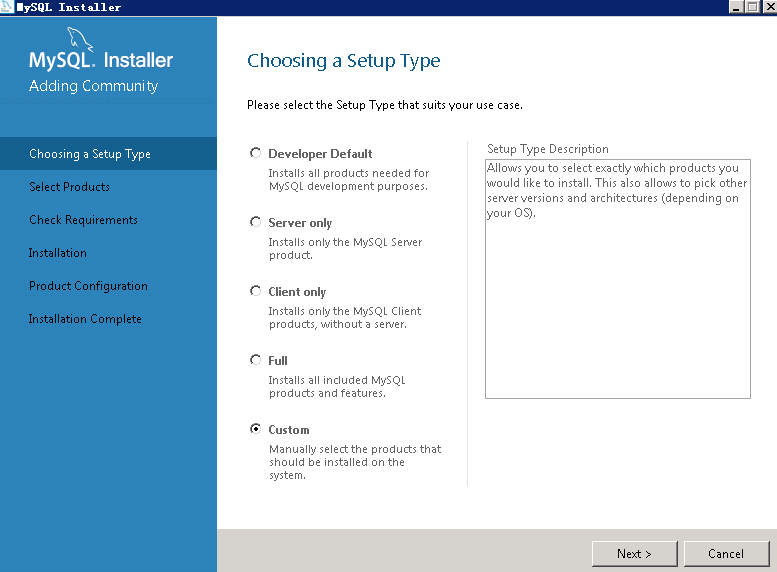
Task: Click the MySQL dolphin logo
Action: 80,39
